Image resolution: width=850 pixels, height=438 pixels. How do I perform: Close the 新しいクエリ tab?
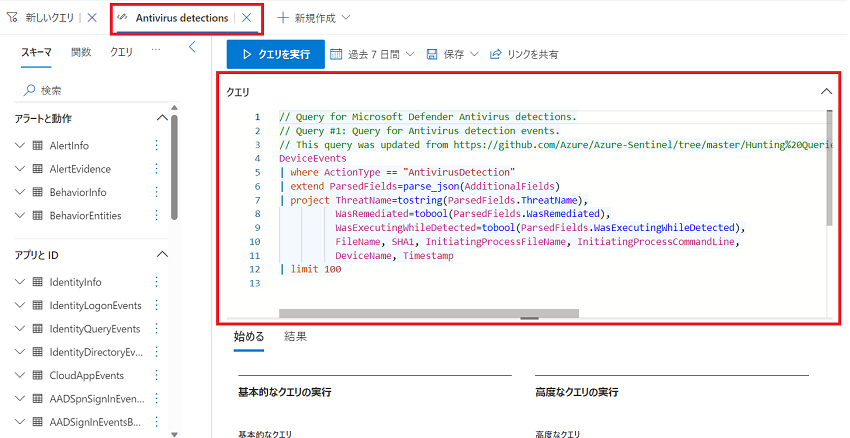pos(92,17)
